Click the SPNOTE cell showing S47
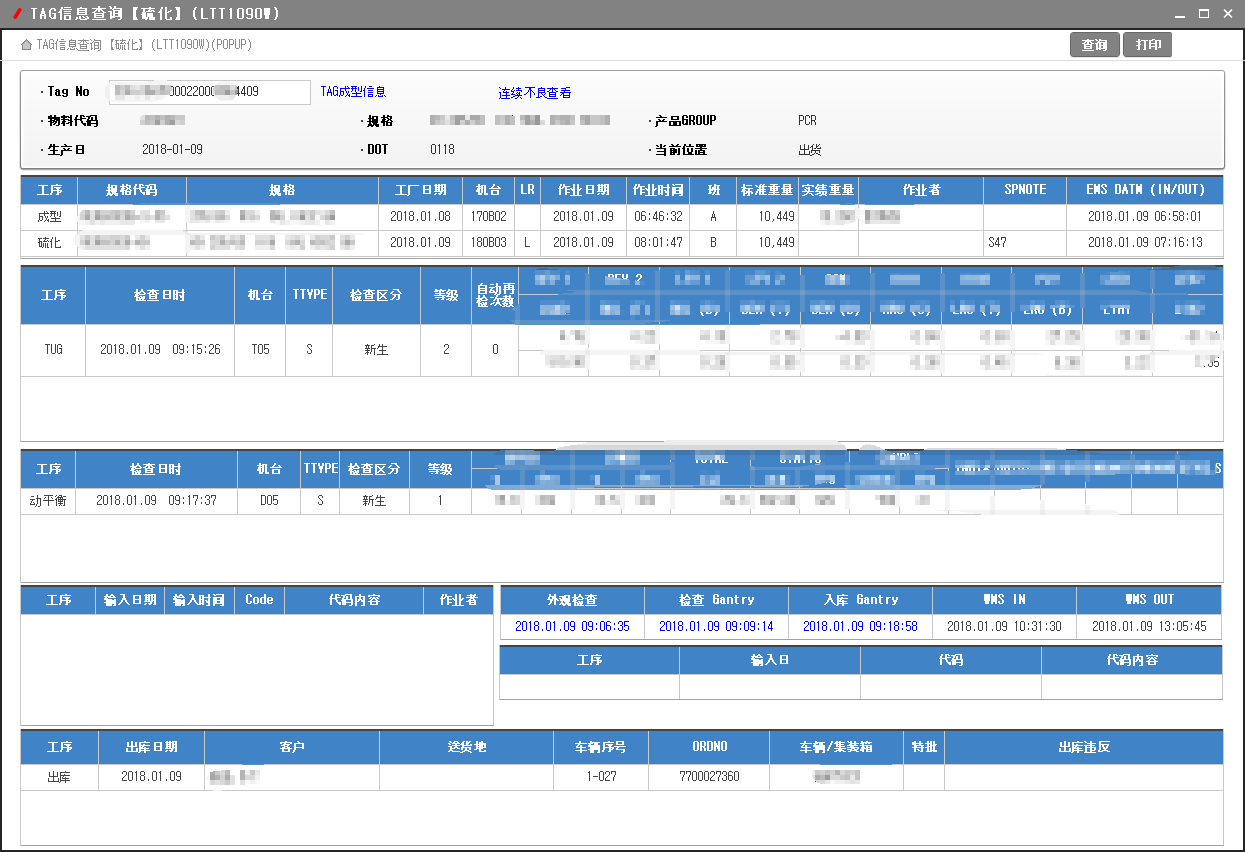The height and width of the screenshot is (852, 1245). (x=1023, y=243)
